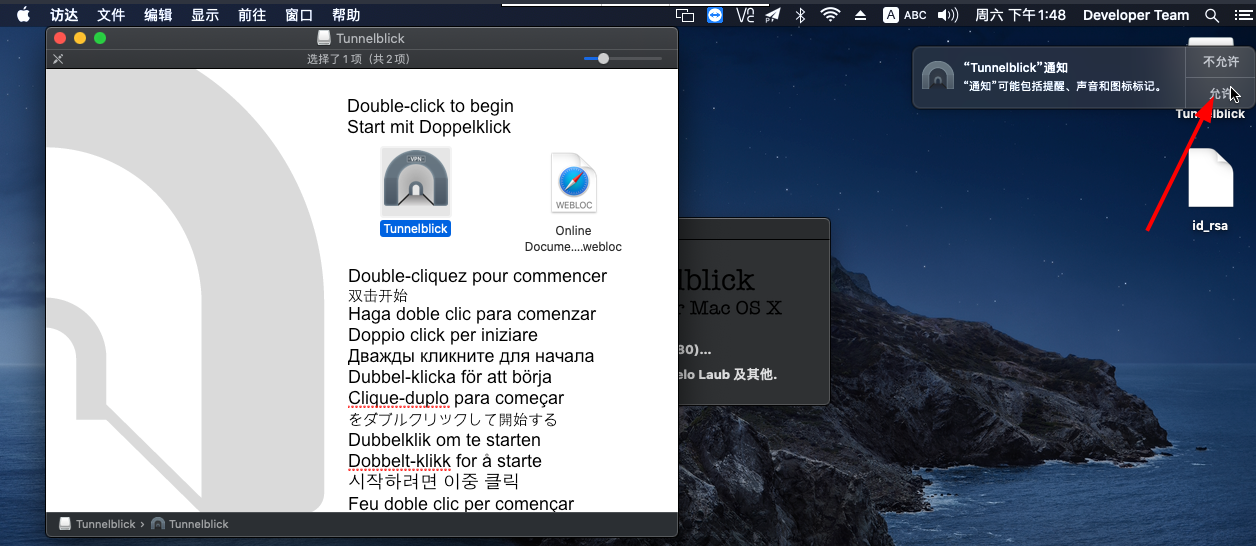
Task: Click the "Double-cliquez pour commencer" text
Action: pyautogui.click(x=477, y=276)
